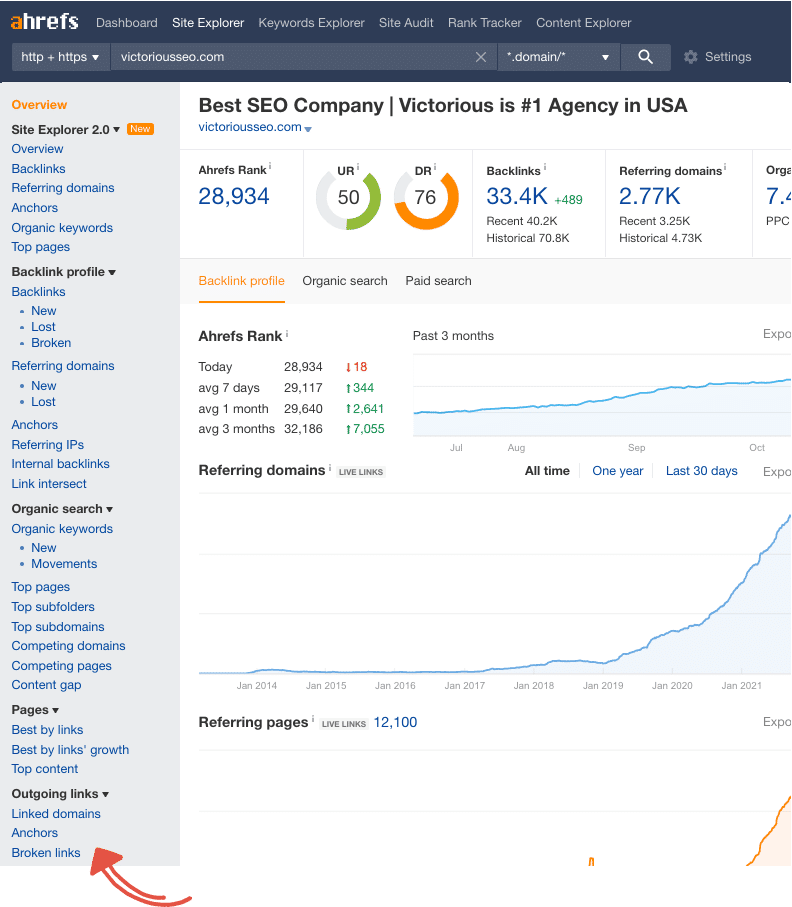Open New referring domains in sidebar

pos(43,386)
